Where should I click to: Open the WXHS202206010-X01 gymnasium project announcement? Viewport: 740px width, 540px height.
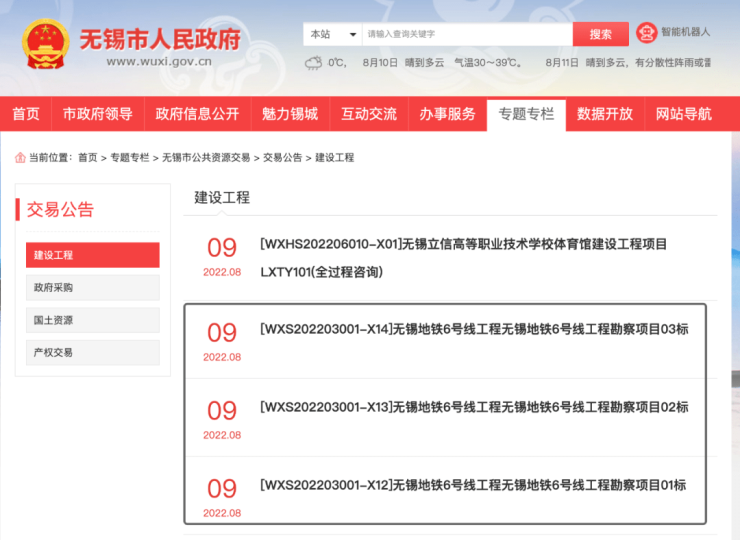[x=462, y=245]
